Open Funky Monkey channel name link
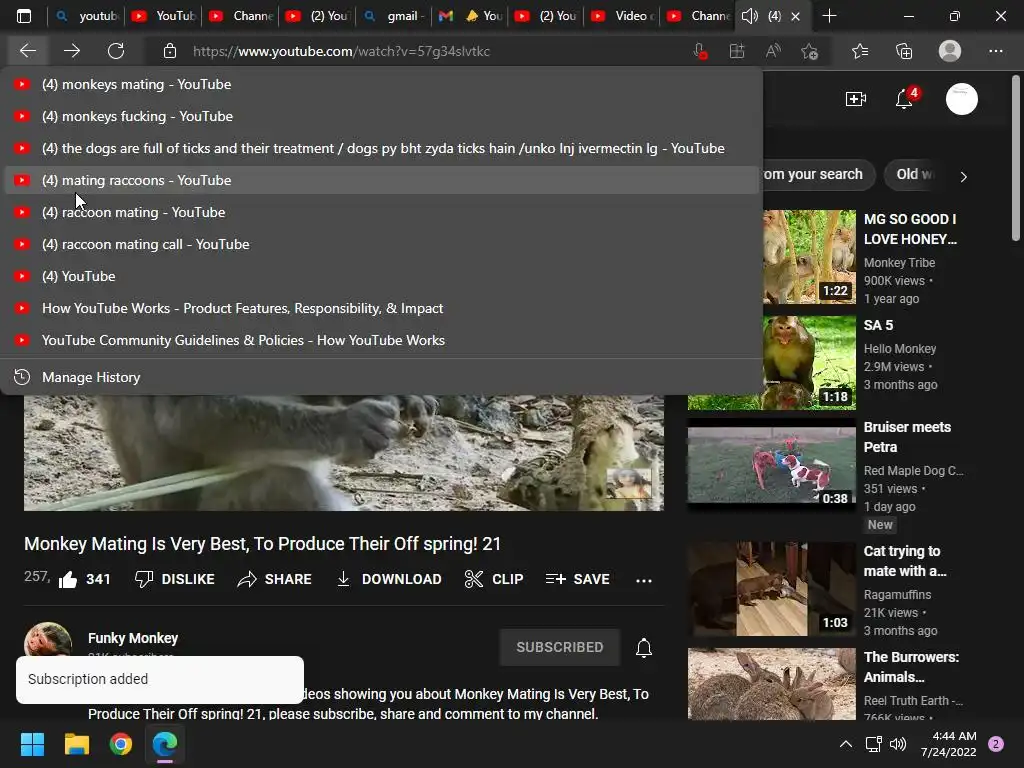This screenshot has width=1024, height=768. click(x=133, y=638)
